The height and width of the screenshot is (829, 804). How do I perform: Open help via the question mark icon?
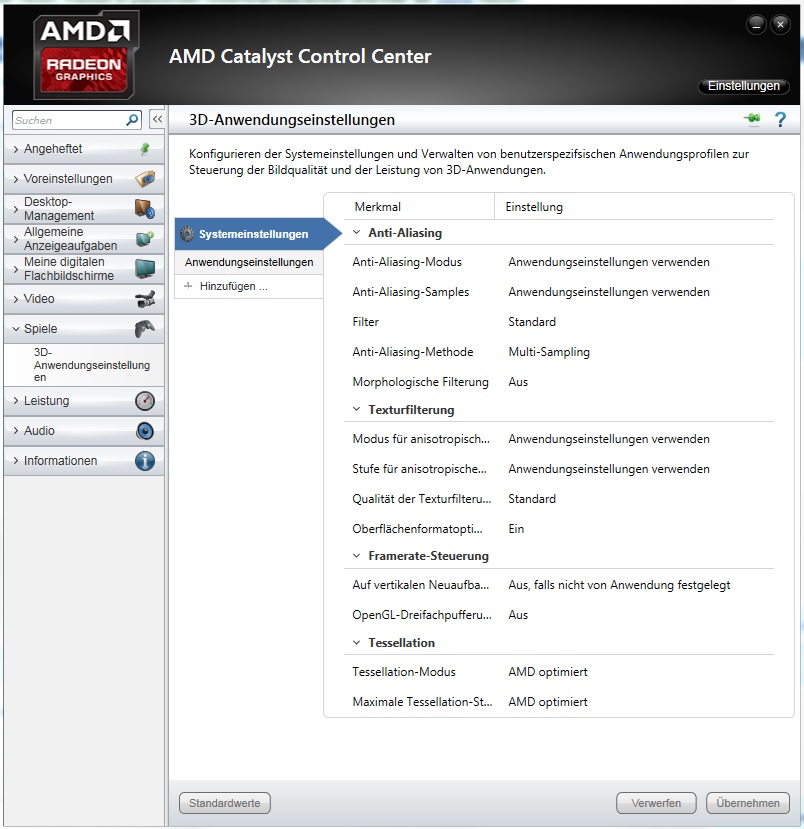780,119
